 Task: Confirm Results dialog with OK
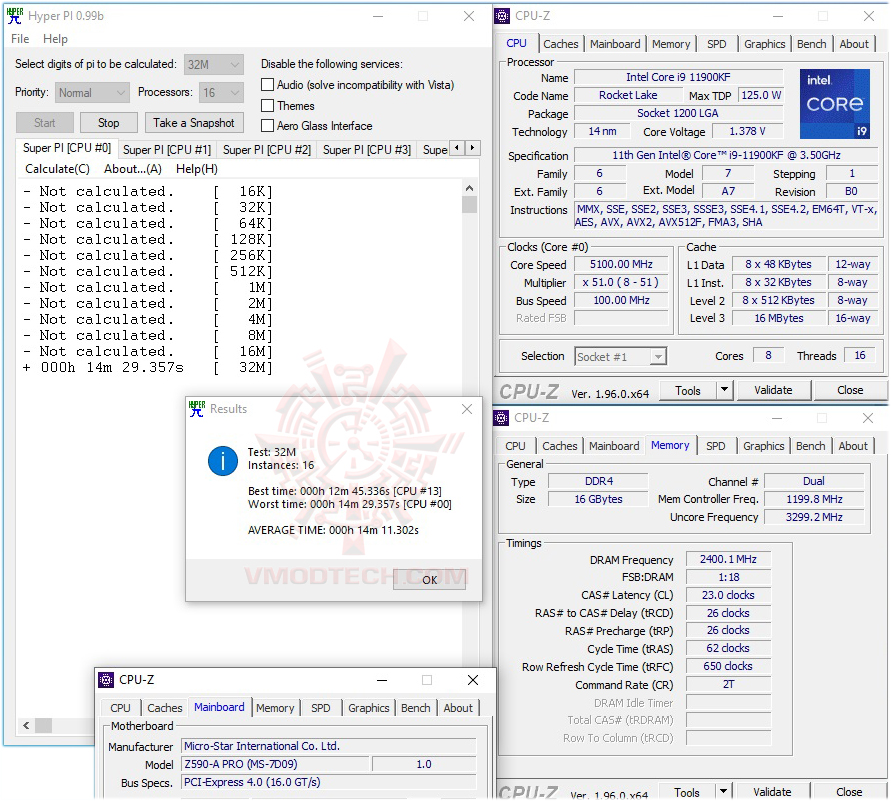430,579
